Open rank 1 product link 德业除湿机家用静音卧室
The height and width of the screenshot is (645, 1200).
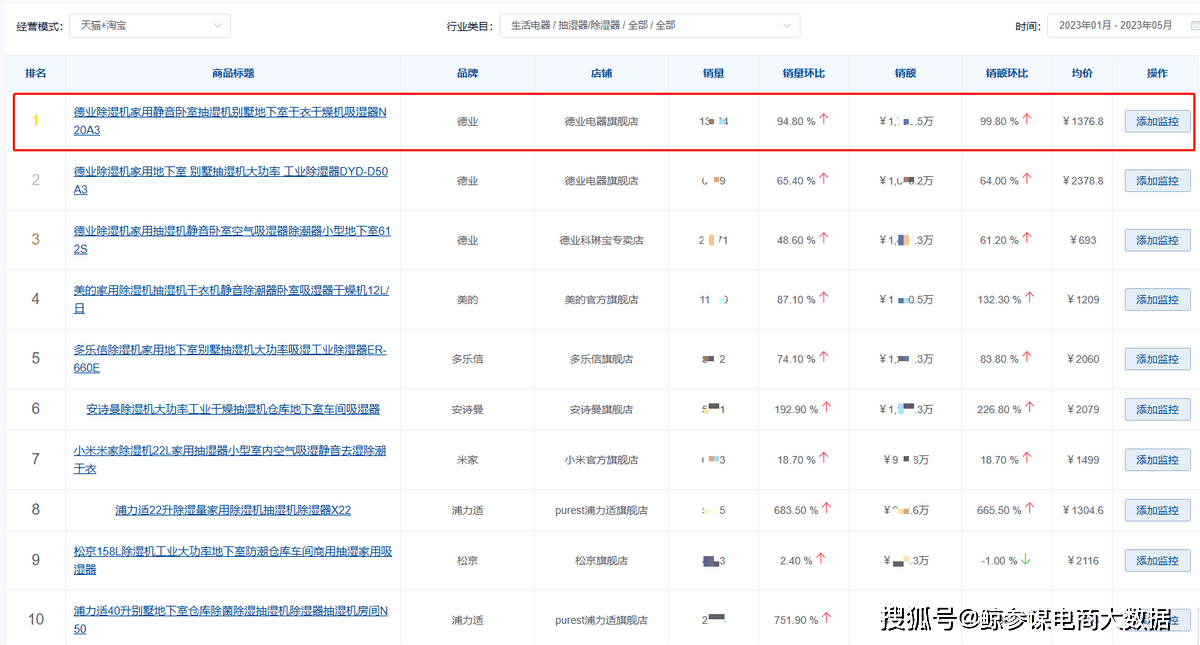pyautogui.click(x=230, y=121)
